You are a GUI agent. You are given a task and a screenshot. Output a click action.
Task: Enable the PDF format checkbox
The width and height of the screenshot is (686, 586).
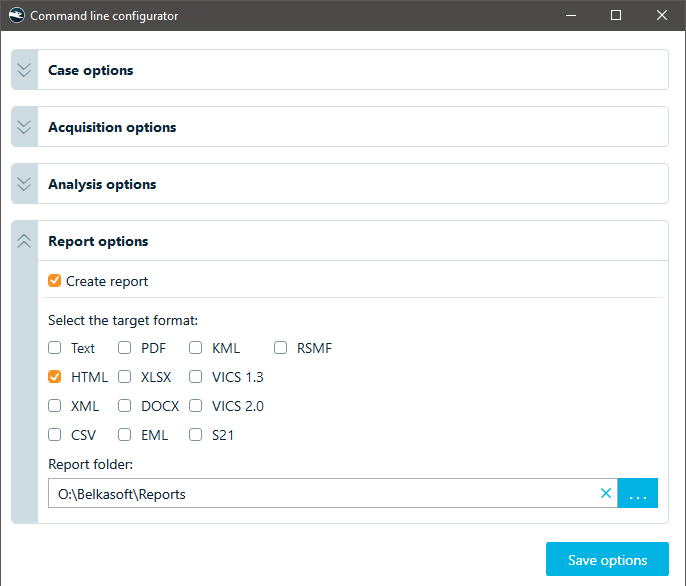point(125,348)
